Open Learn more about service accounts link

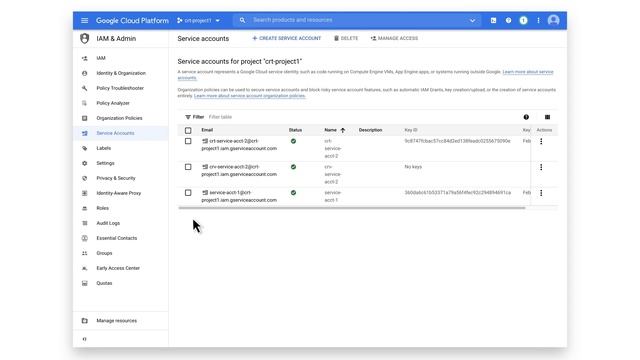coord(528,72)
